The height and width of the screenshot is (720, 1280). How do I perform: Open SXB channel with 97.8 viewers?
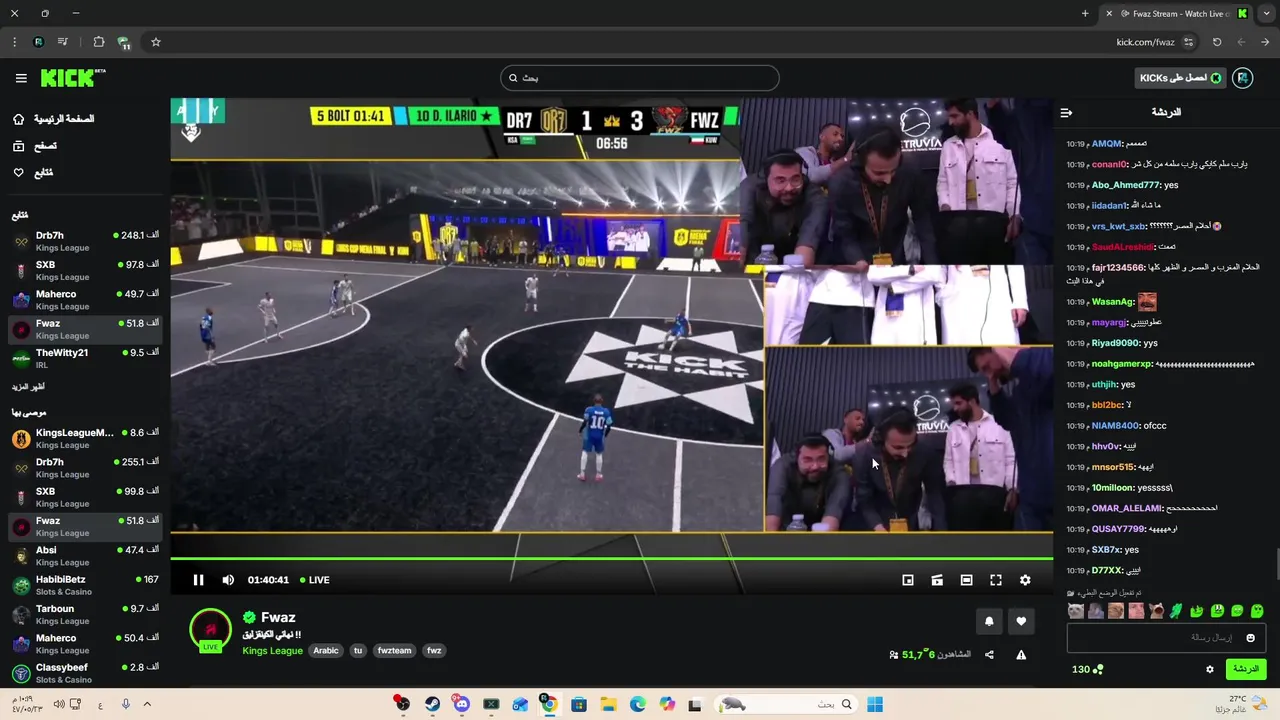[x=85, y=271]
